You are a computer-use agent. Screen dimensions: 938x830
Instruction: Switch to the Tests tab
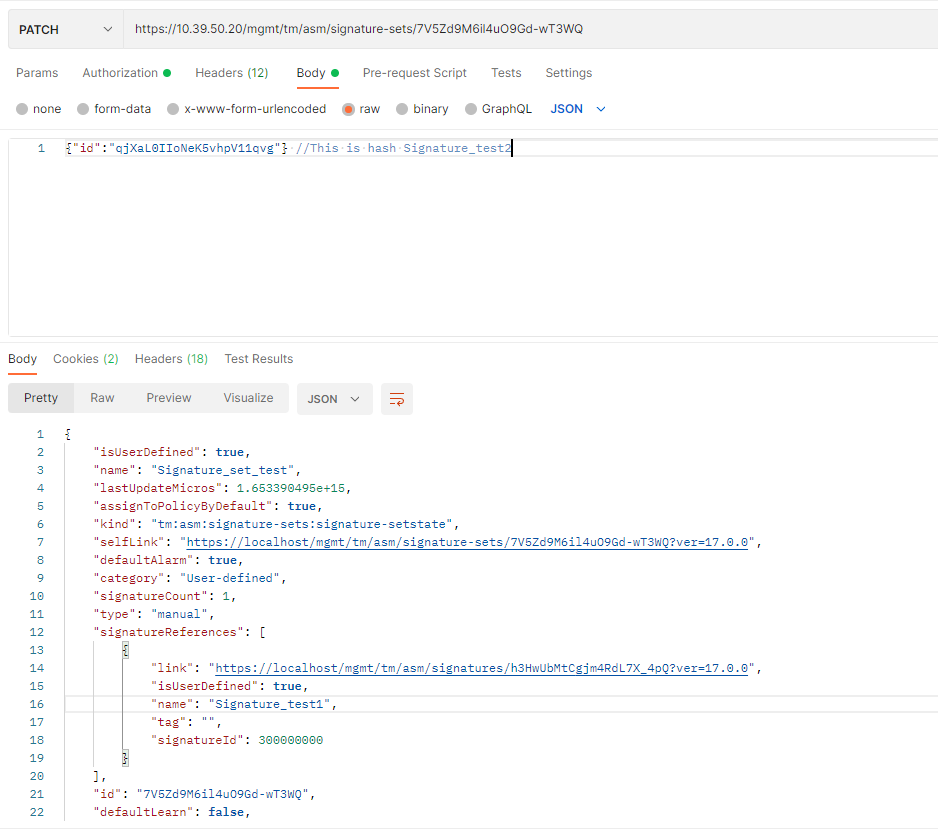pos(506,73)
